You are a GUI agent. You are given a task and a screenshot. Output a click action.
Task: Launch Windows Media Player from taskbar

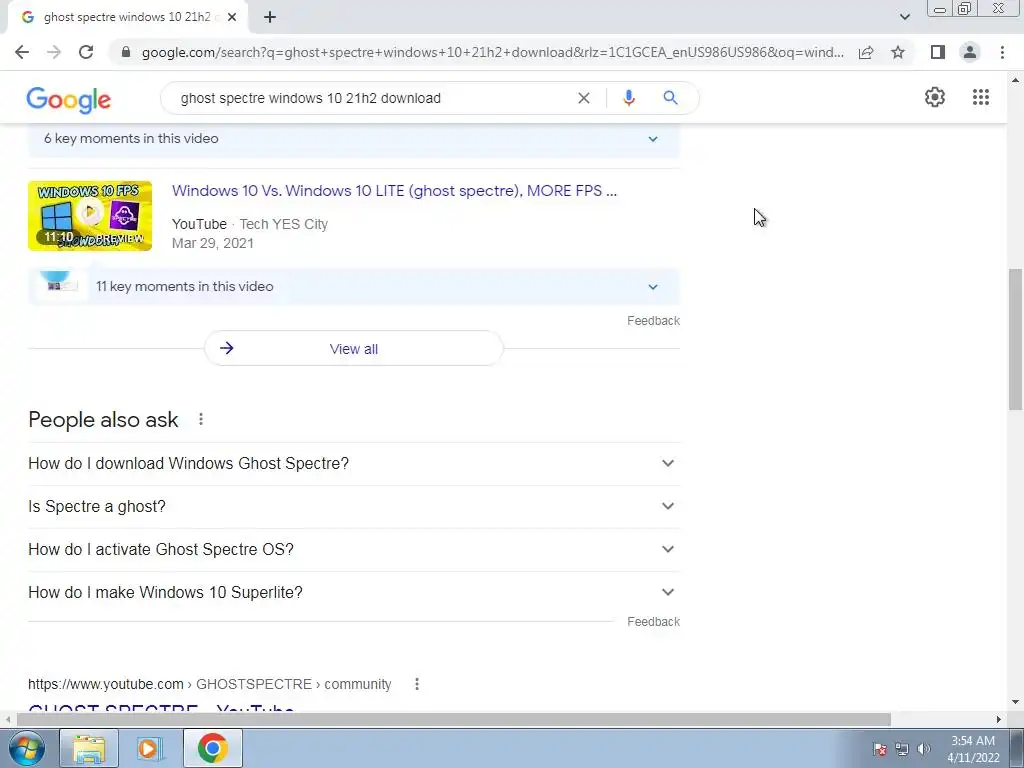149,748
